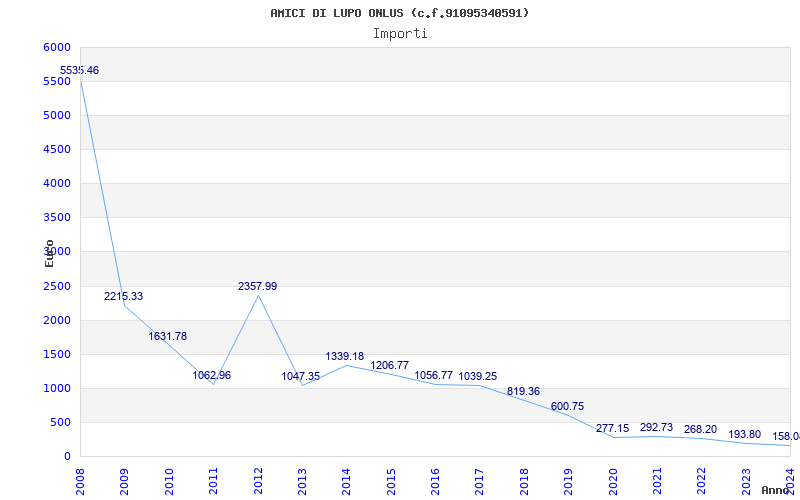Click the Importi subtitle
The image size is (800, 500).
(400, 34)
